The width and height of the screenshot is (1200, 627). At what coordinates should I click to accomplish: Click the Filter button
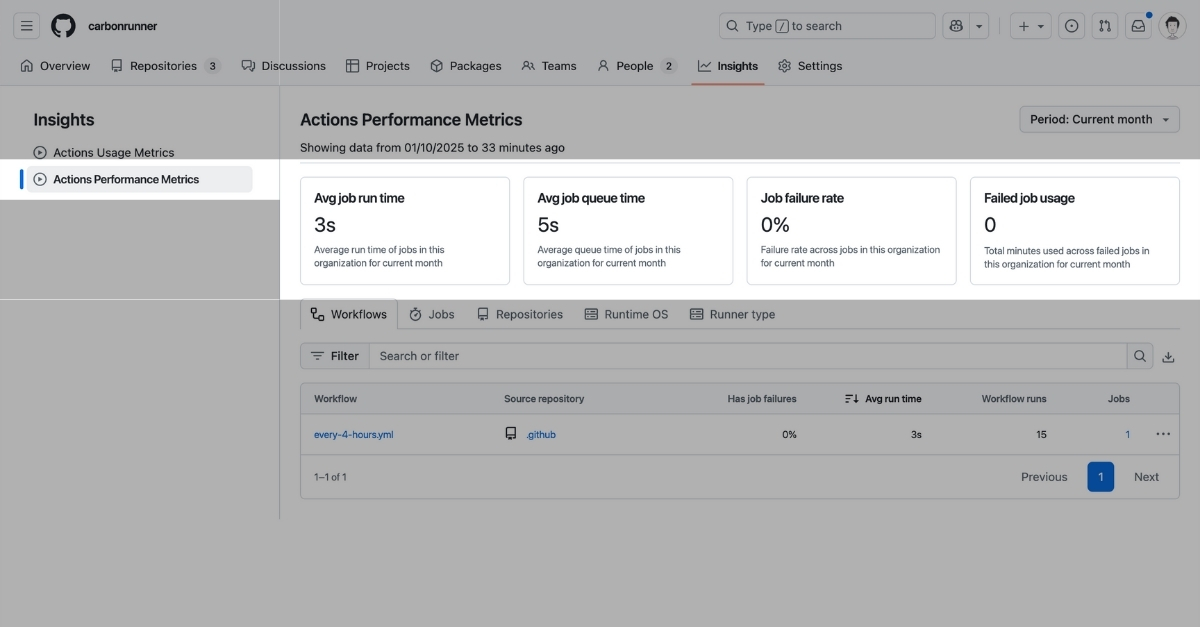click(335, 356)
